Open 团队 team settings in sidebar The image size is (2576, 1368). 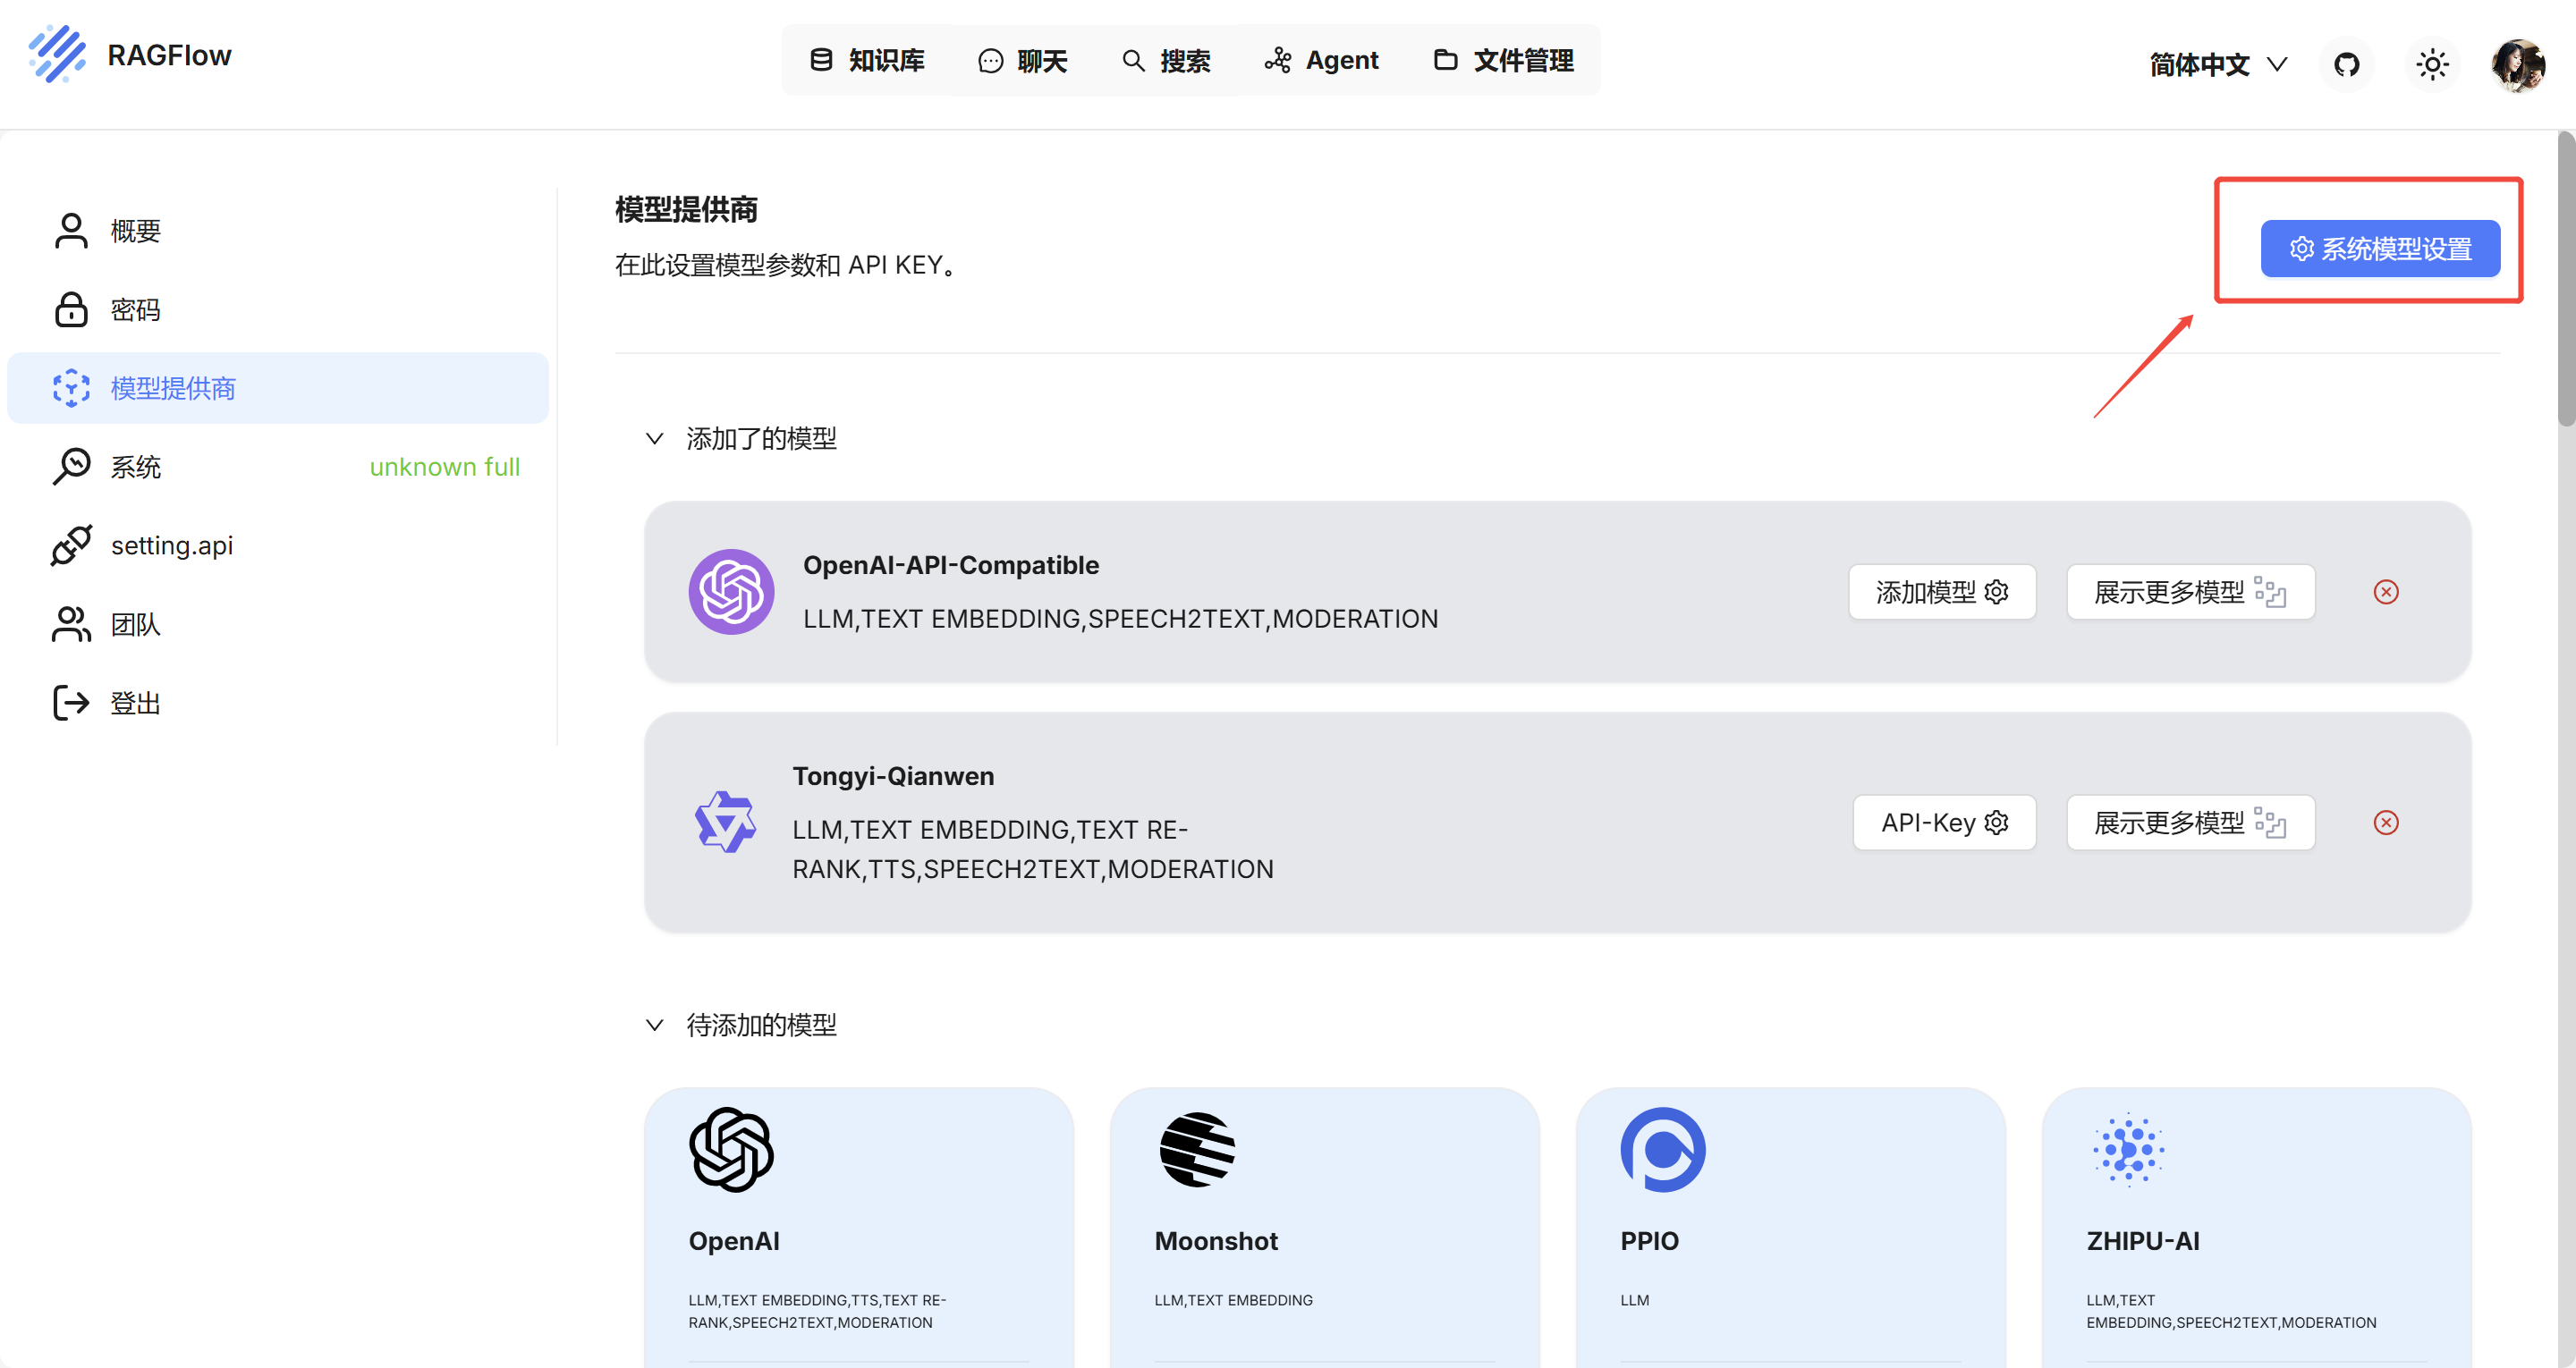[x=278, y=625]
